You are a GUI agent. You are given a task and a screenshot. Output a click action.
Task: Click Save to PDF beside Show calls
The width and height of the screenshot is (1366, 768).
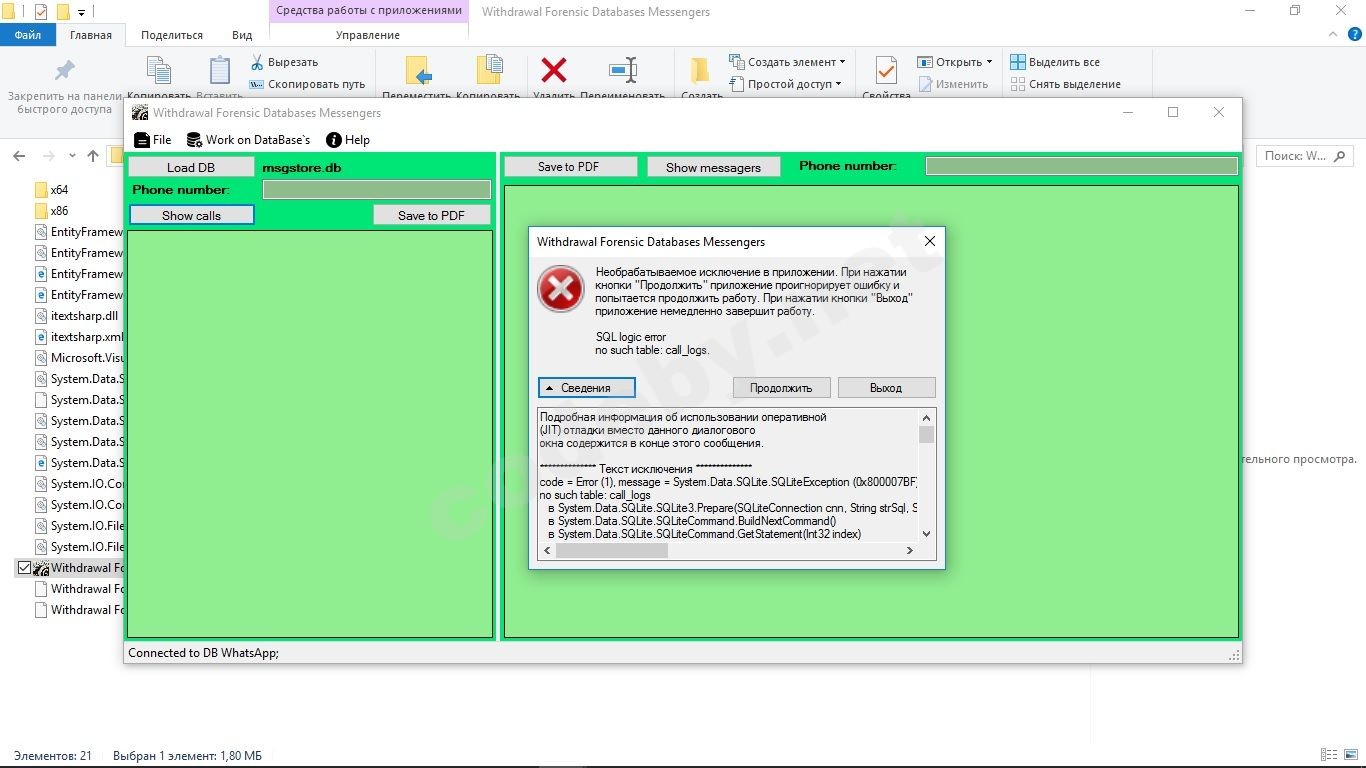[432, 215]
